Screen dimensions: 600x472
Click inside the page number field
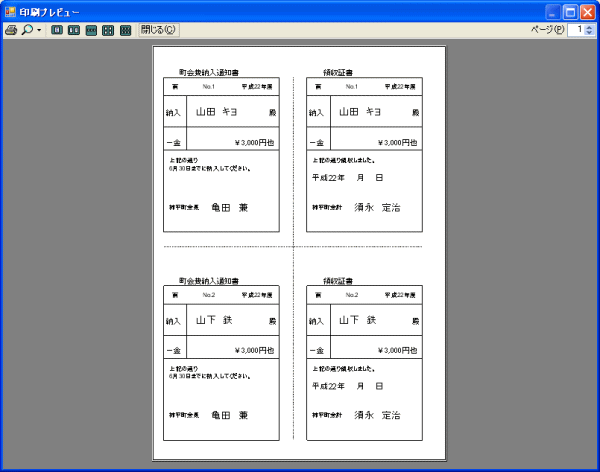pyautogui.click(x=576, y=30)
